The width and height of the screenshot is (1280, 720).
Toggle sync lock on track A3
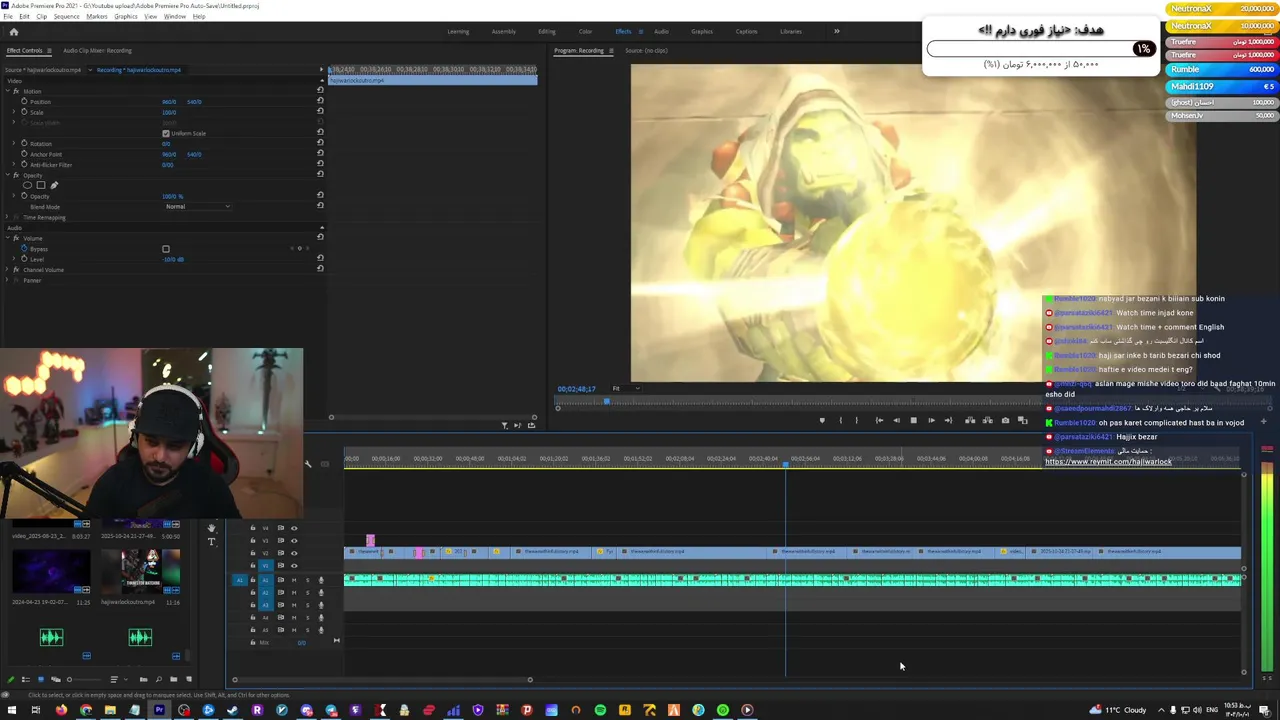(281, 605)
